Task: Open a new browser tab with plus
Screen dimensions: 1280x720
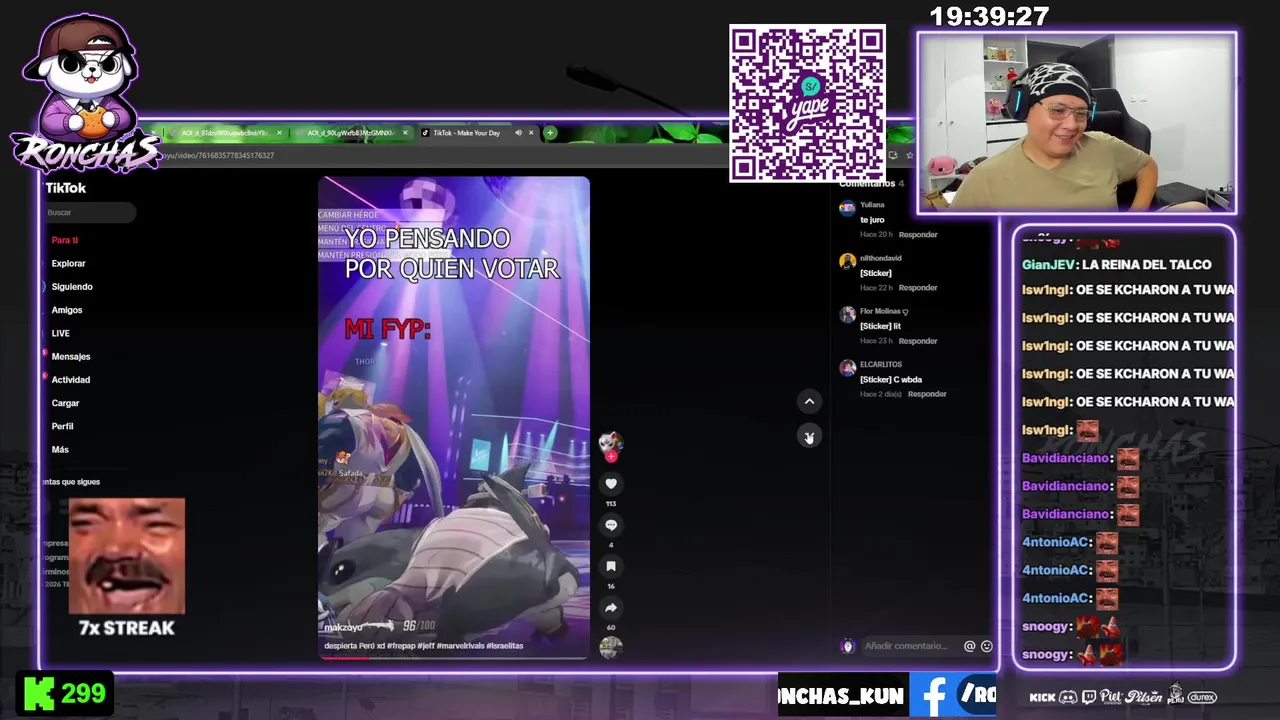Action: tap(550, 133)
